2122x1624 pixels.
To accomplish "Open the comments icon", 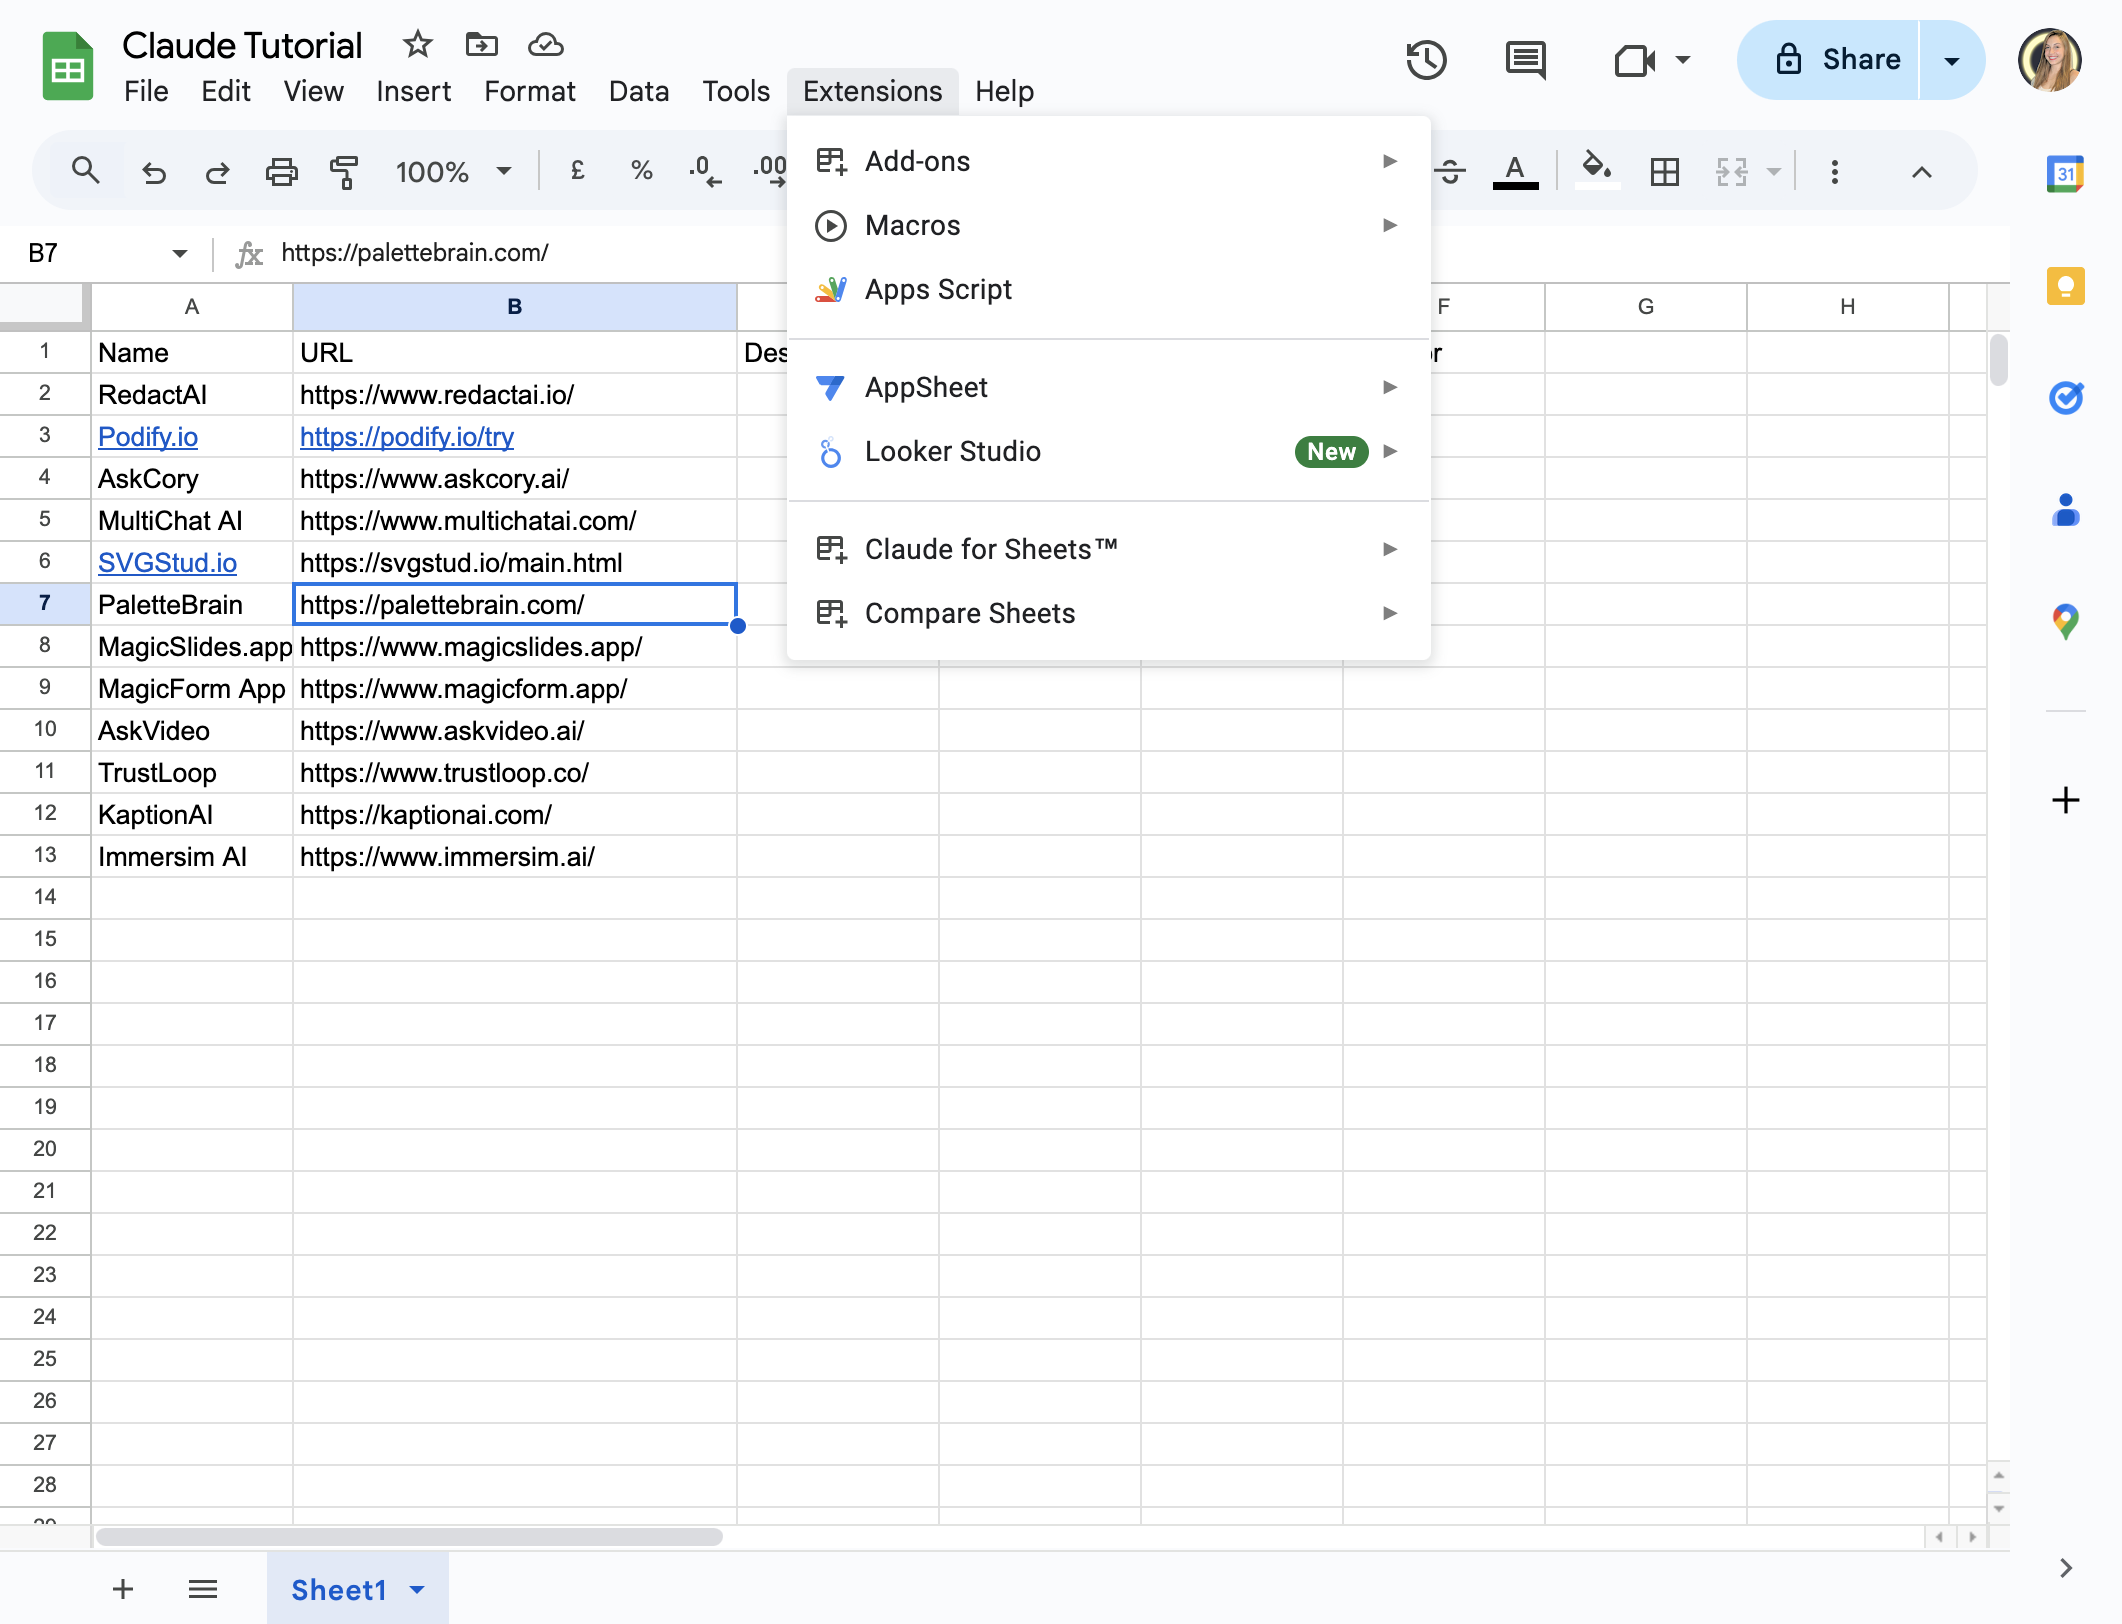I will pos(1525,60).
